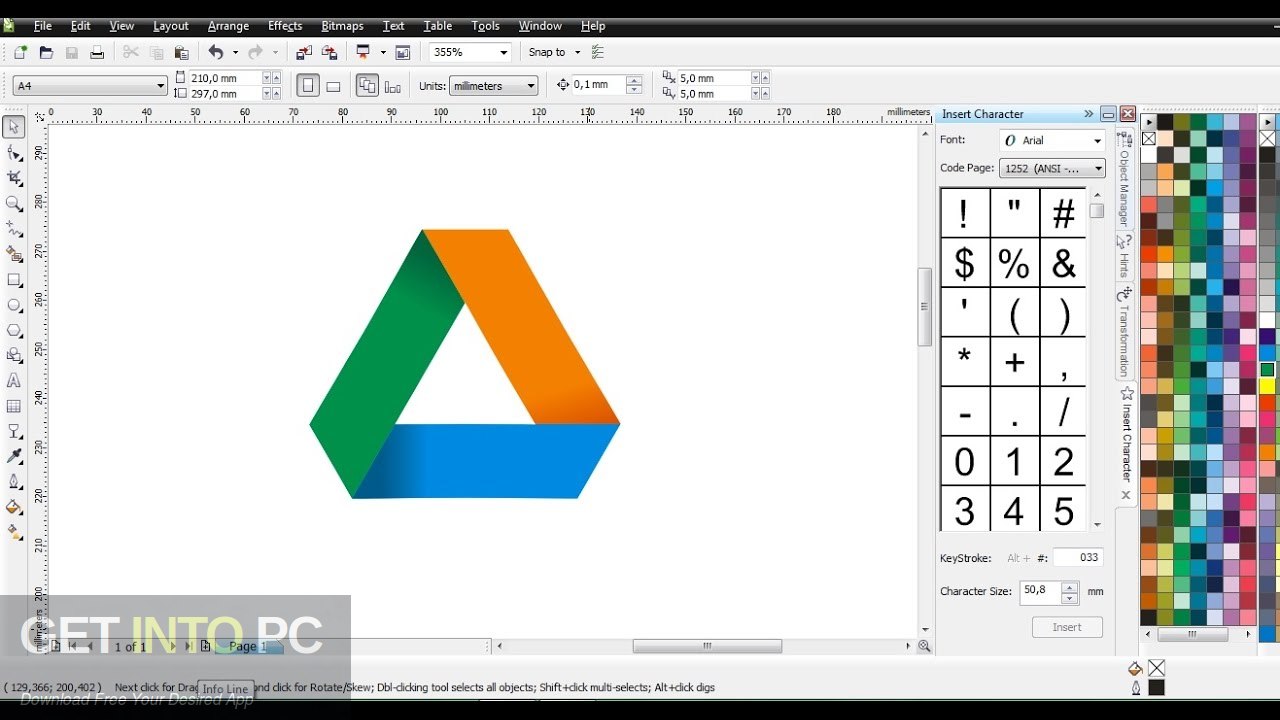Toggle apply layout to current page only
This screenshot has height=720, width=1280.
coord(392,86)
